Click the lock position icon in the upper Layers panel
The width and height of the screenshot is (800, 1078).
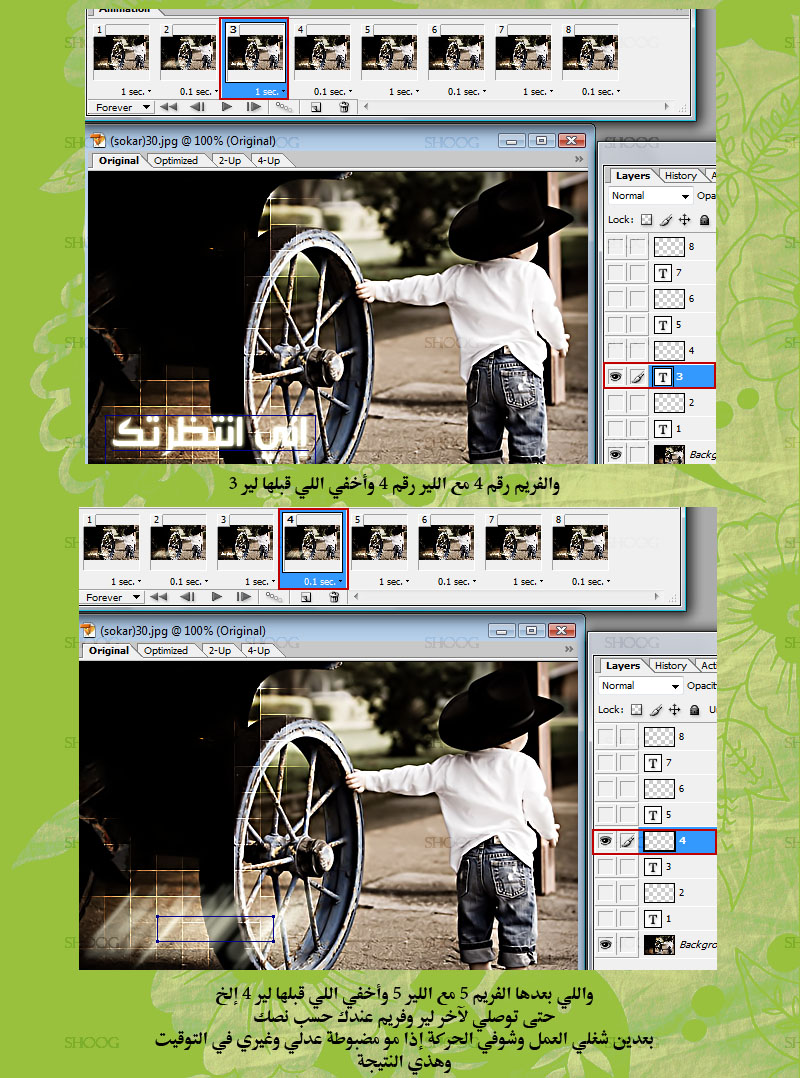685,220
